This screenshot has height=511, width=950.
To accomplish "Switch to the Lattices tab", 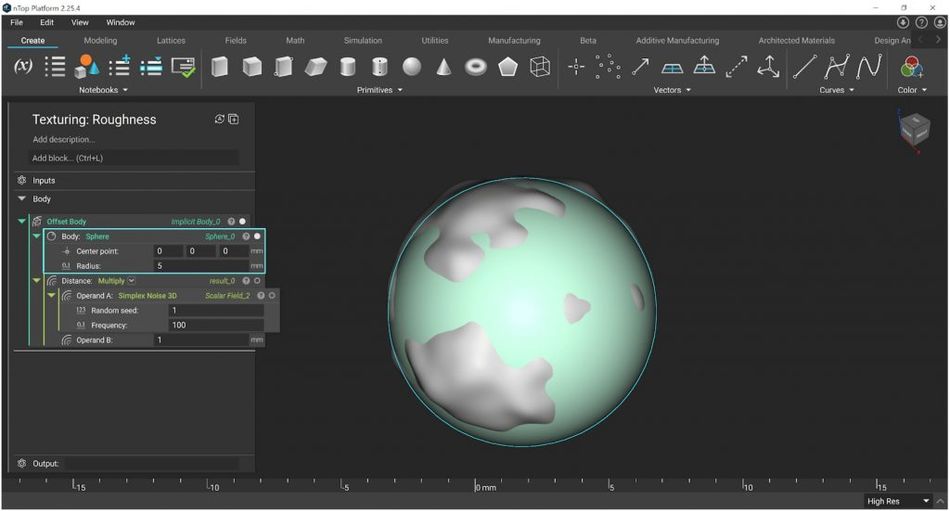I will [171, 41].
